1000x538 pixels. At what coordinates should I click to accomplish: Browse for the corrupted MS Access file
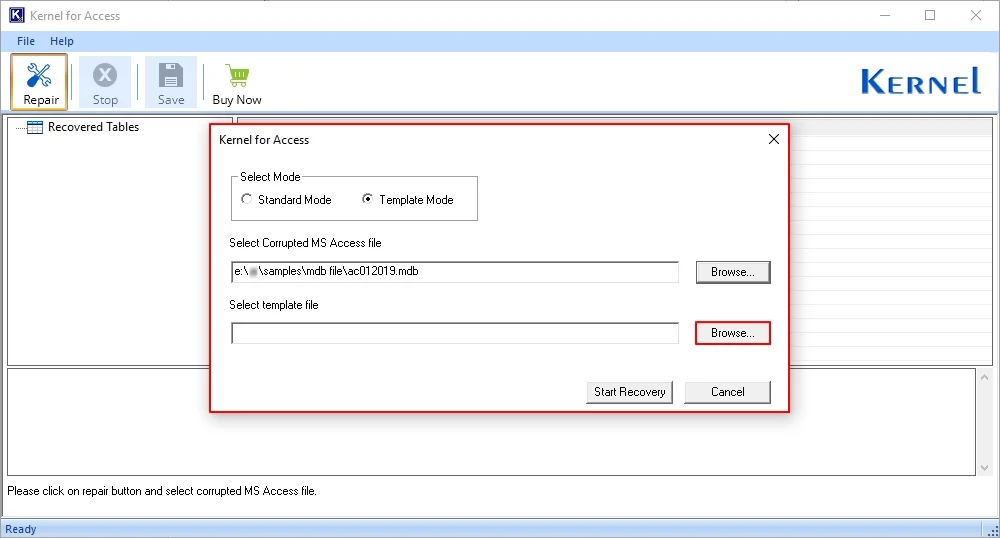(733, 272)
